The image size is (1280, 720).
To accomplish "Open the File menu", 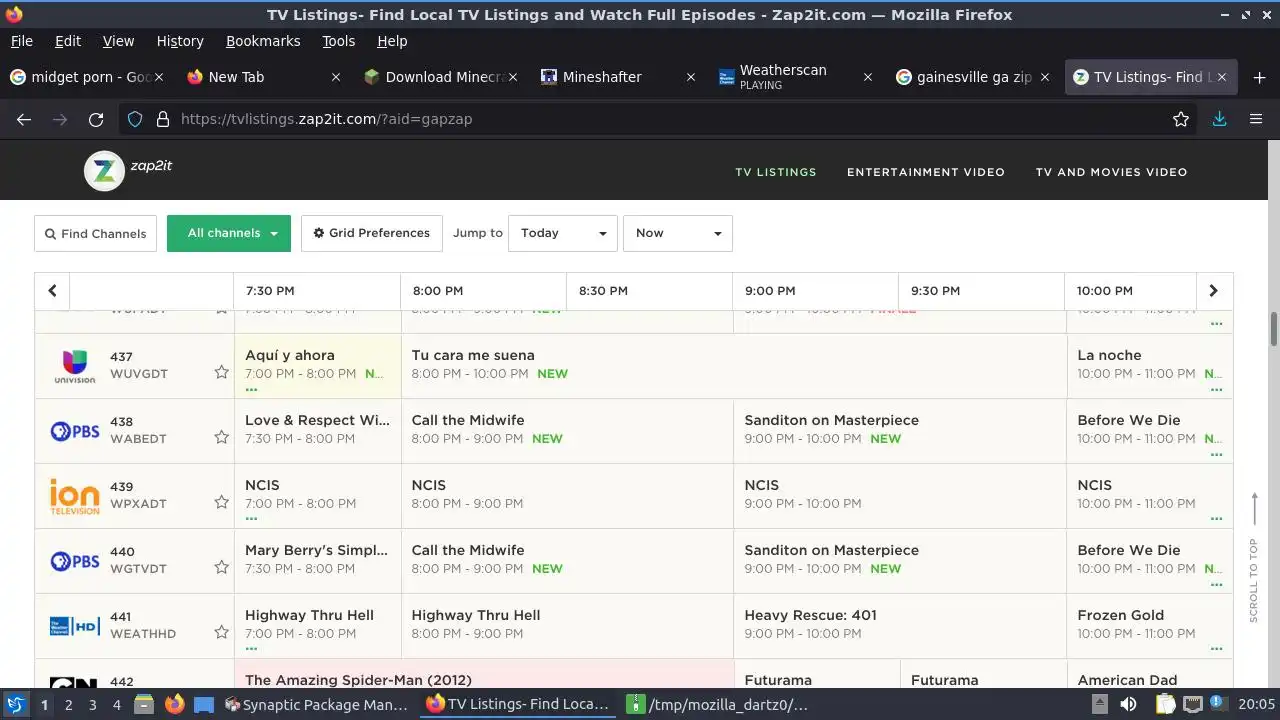I will pos(21,41).
